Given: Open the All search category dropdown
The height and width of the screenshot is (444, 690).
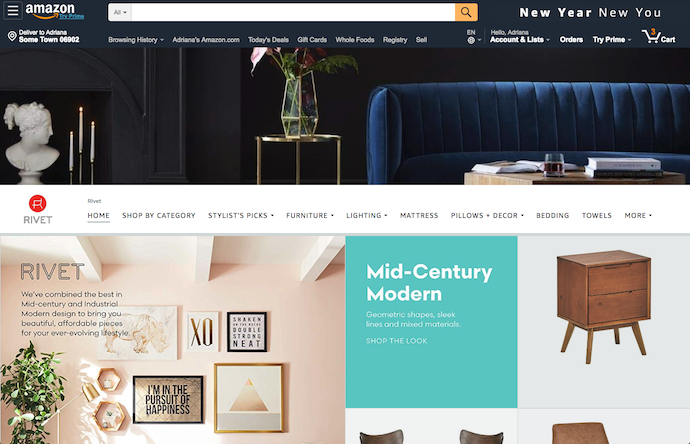Looking at the screenshot, I should click(x=120, y=12).
